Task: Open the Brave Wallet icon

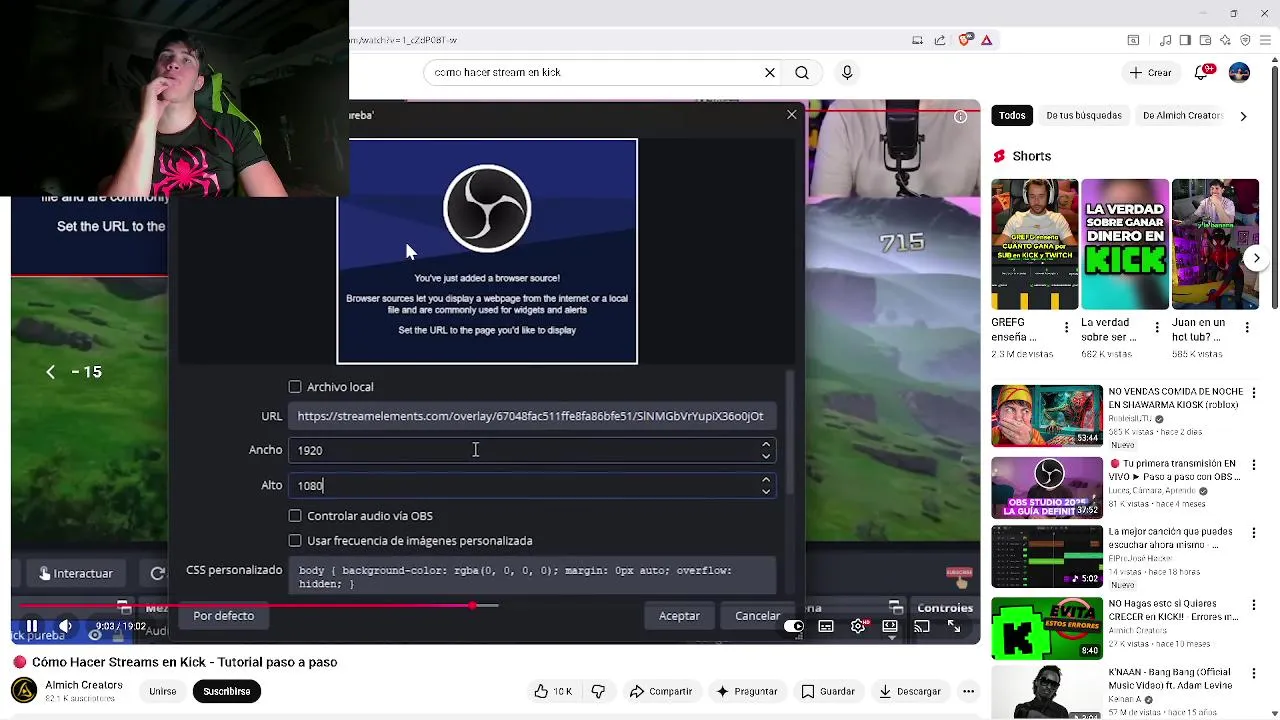Action: [1205, 40]
